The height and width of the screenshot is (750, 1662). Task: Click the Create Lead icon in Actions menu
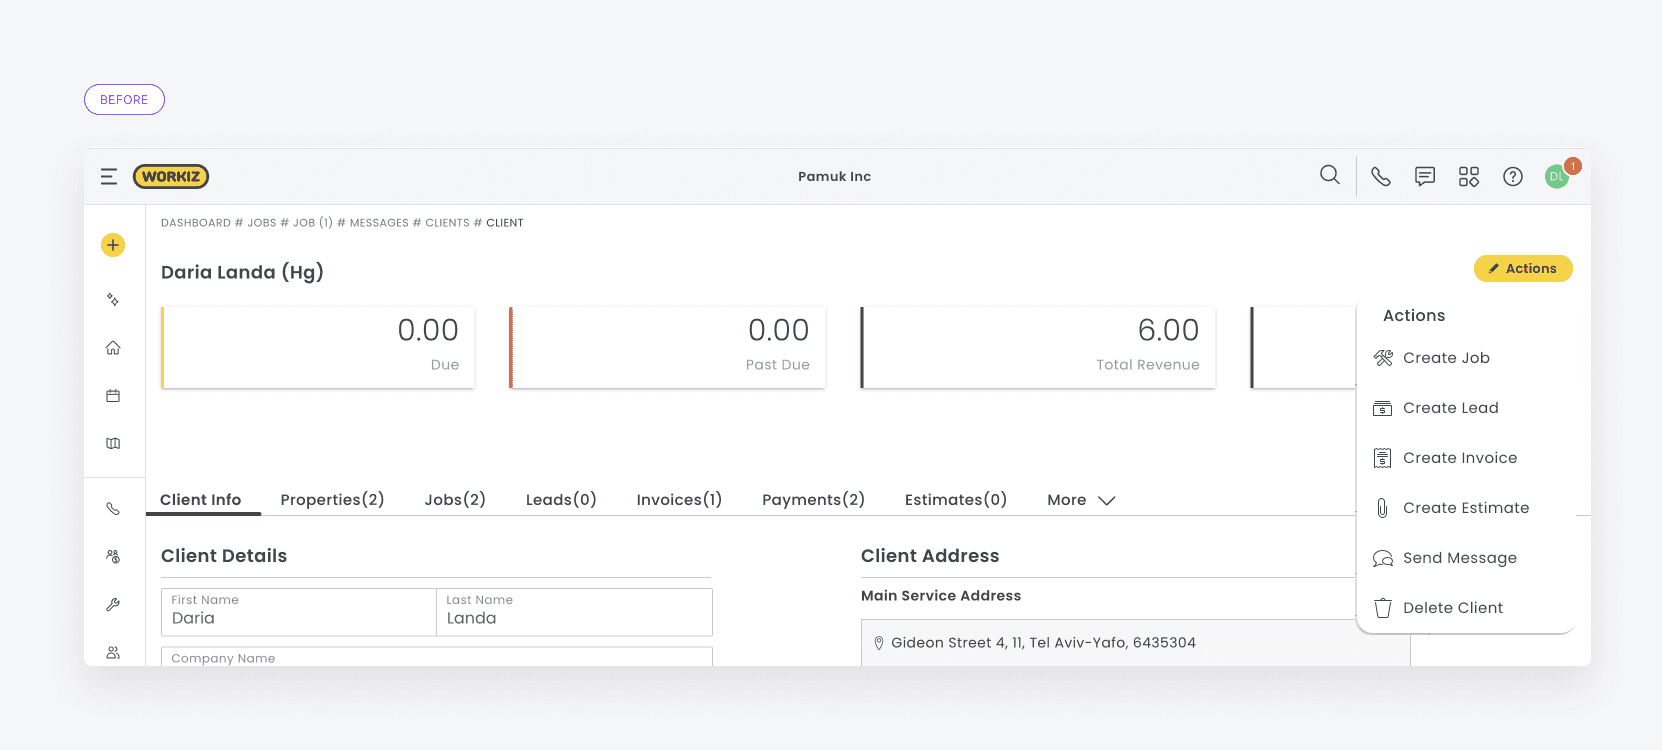pos(1383,408)
